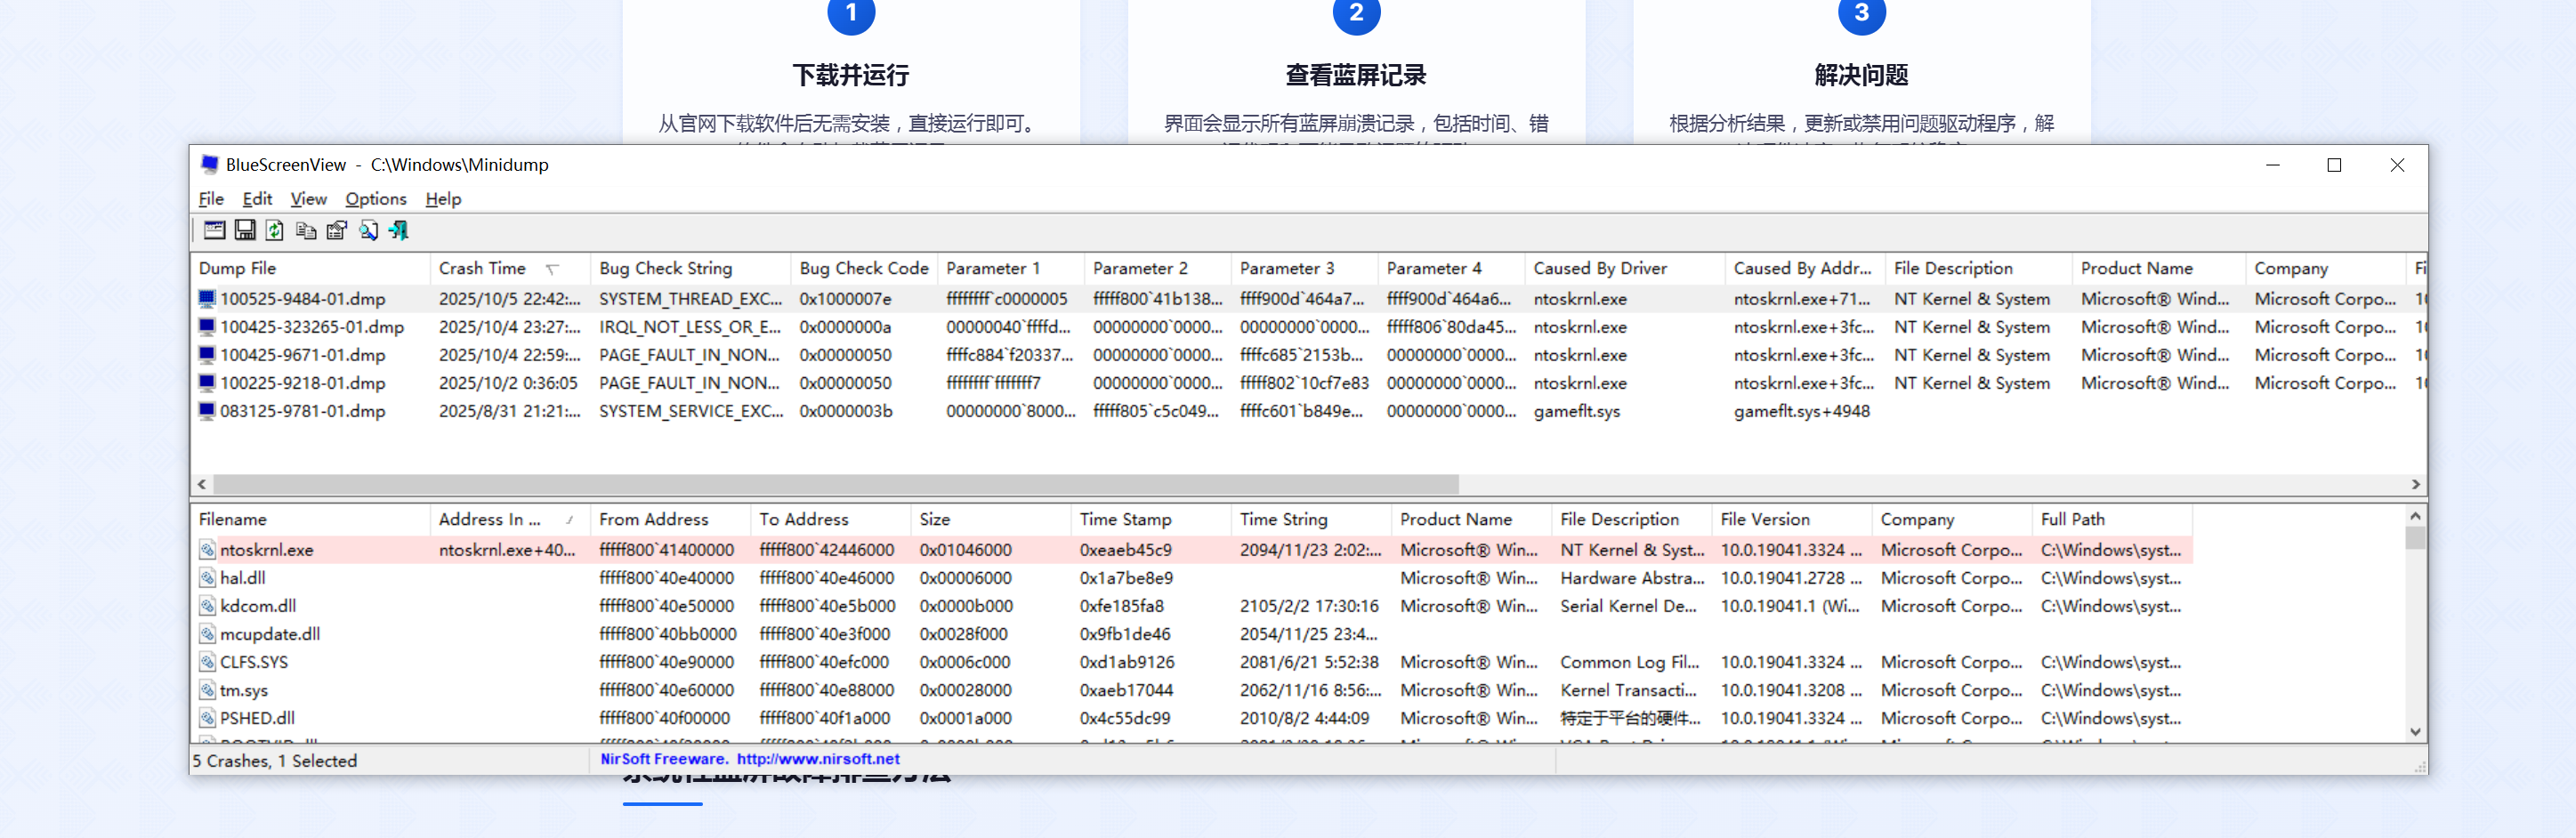2576x838 pixels.
Task: Sort lower pane by Address In column
Action: [510, 519]
